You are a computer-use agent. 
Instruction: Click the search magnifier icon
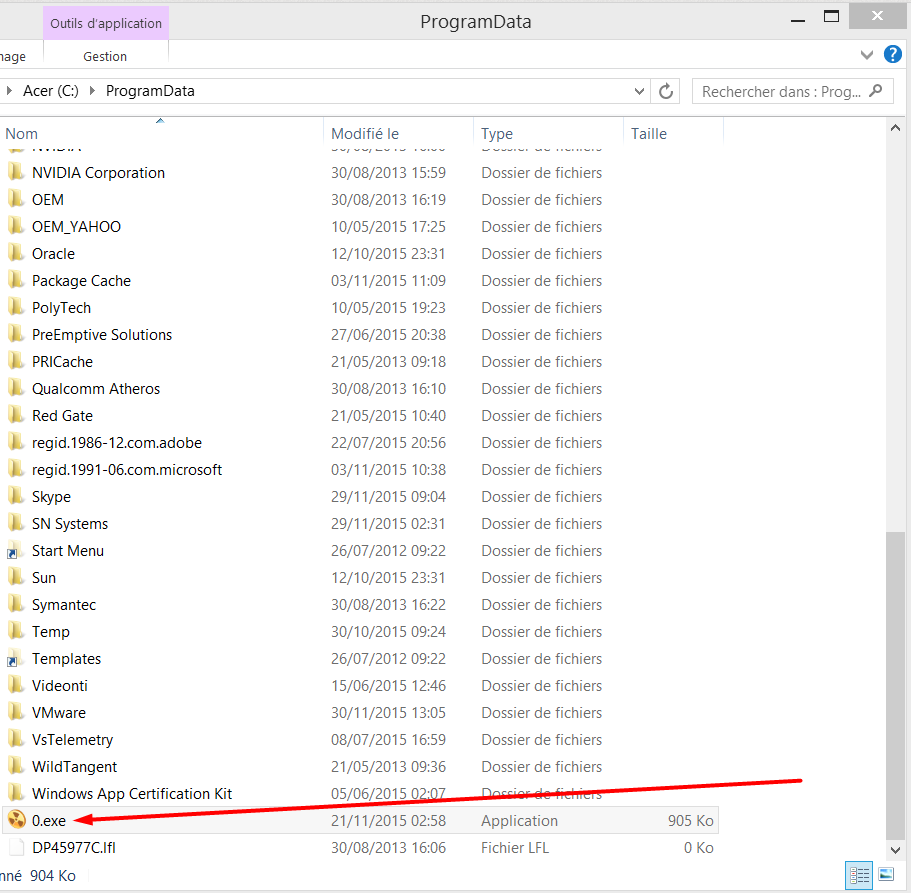coord(876,91)
